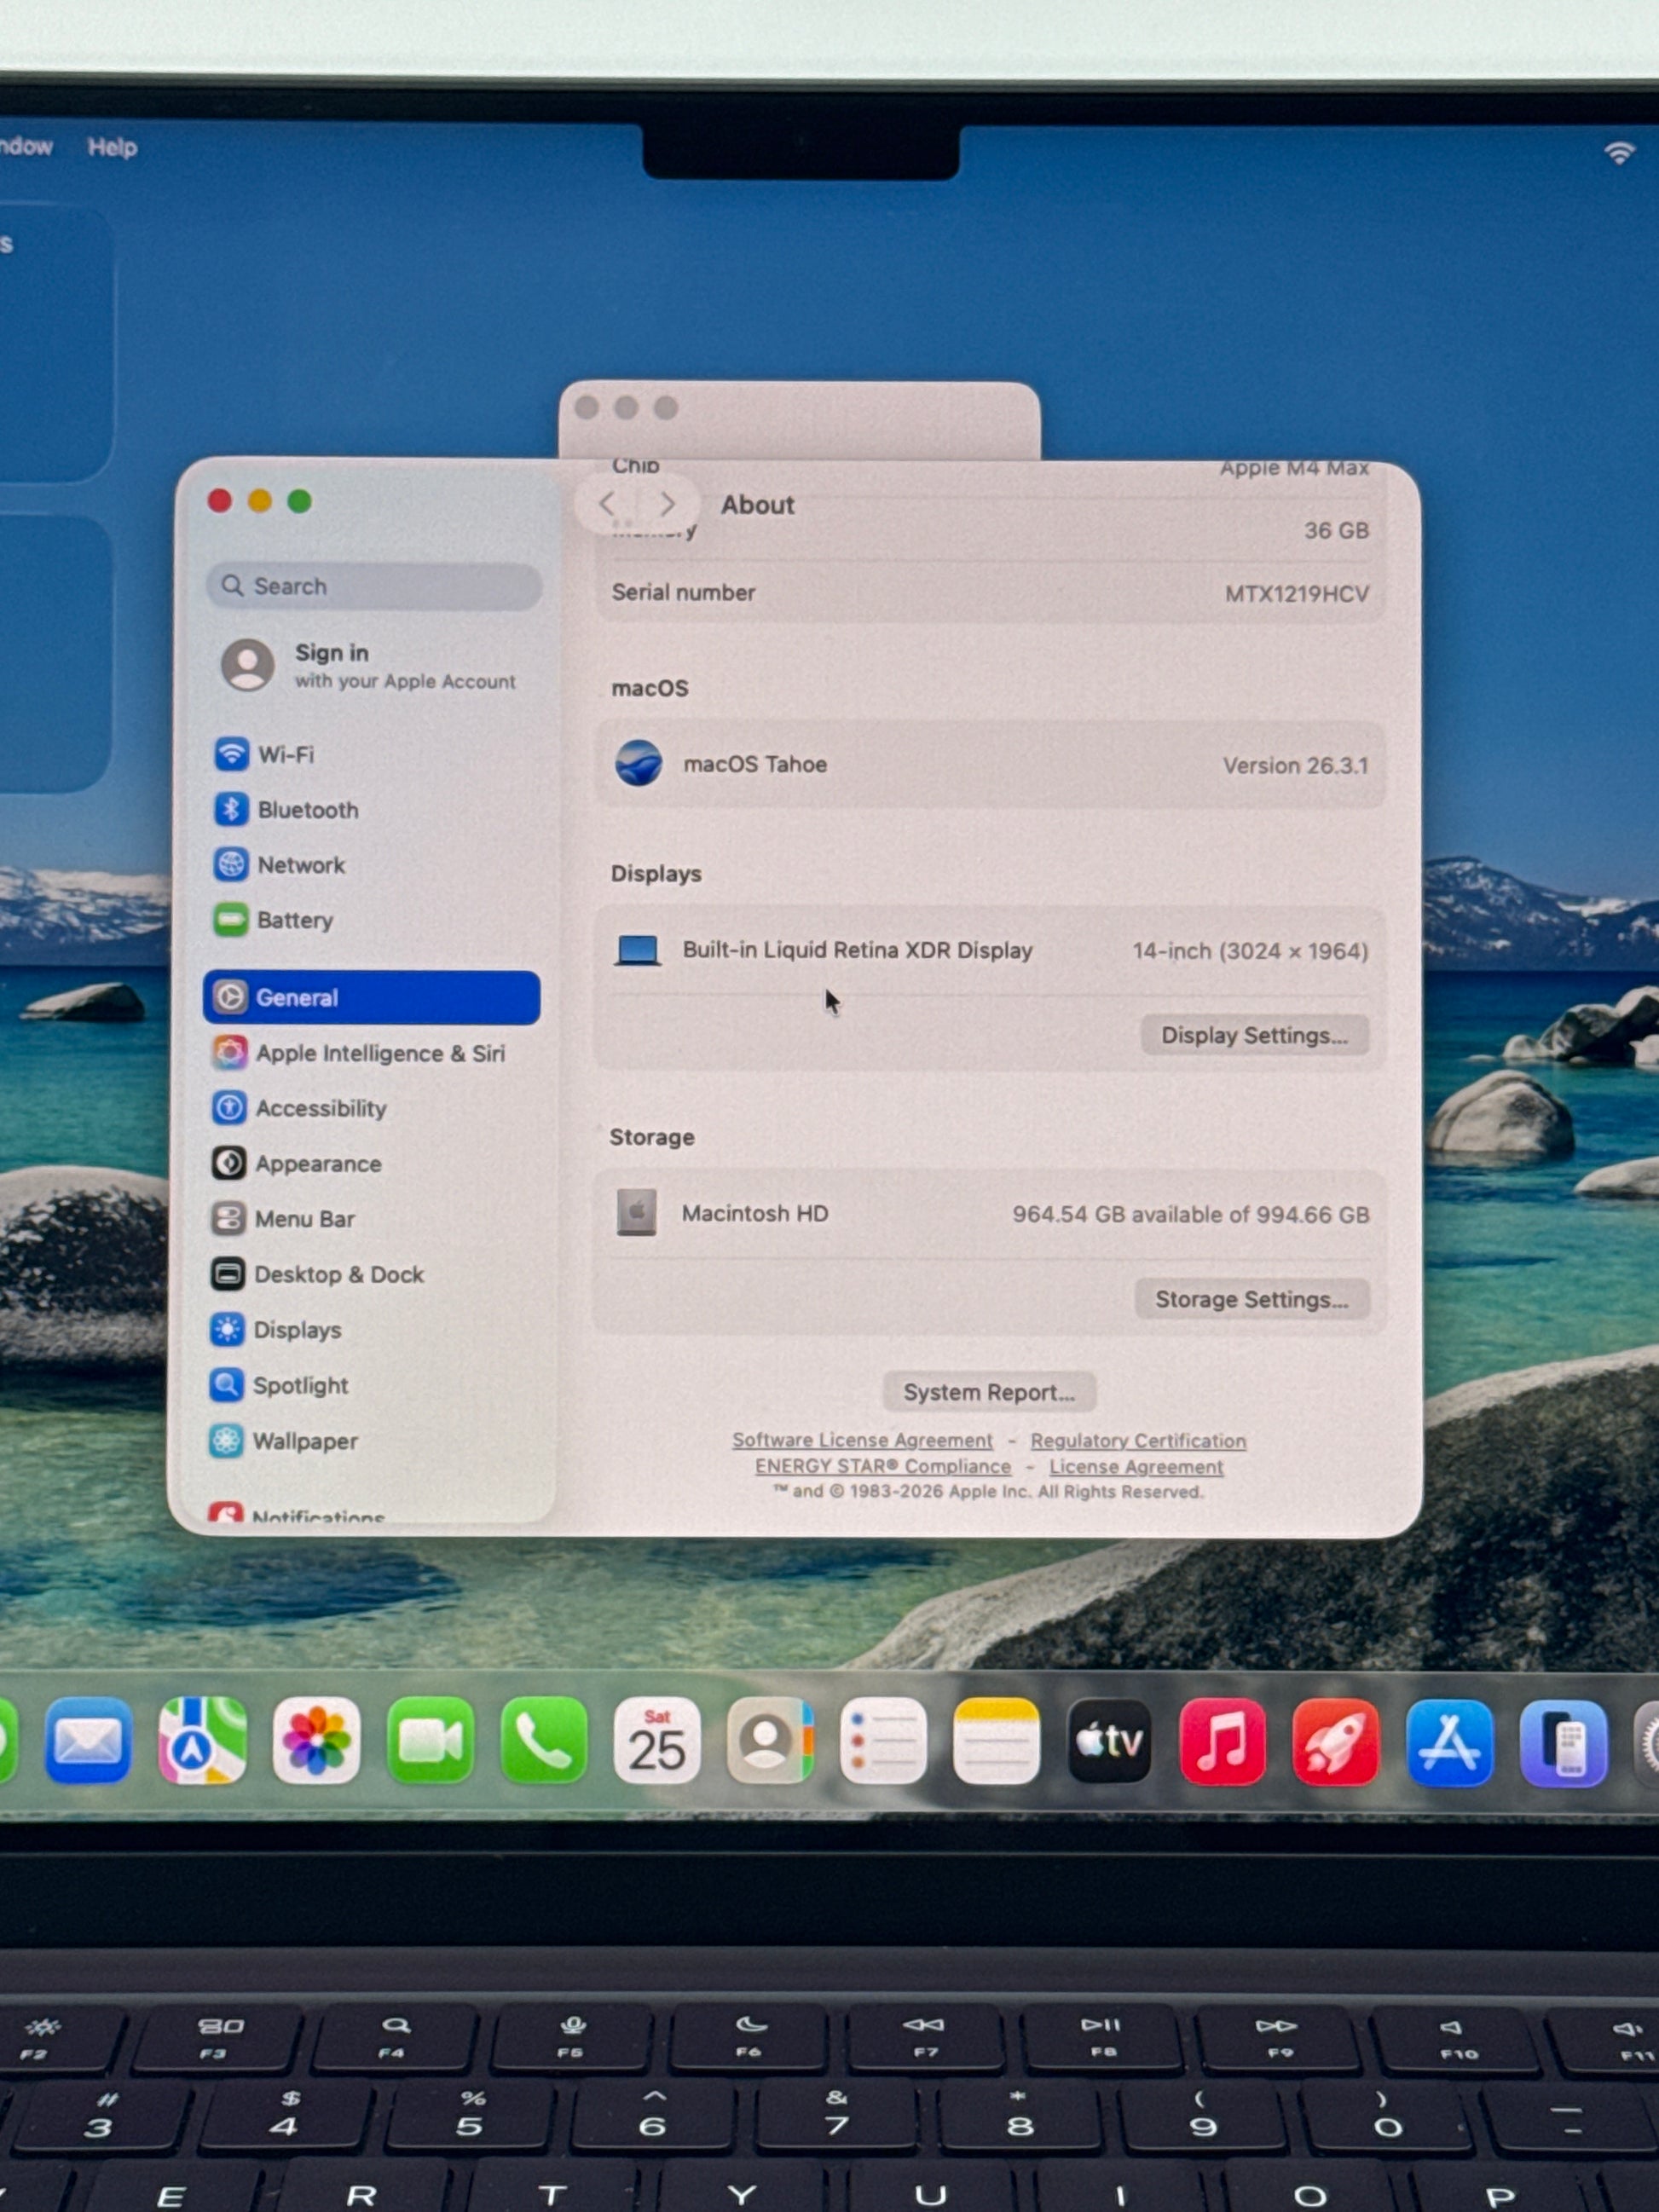The height and width of the screenshot is (2212, 1659).
Task: Select Desktop & Dock pane
Action: pyautogui.click(x=338, y=1274)
